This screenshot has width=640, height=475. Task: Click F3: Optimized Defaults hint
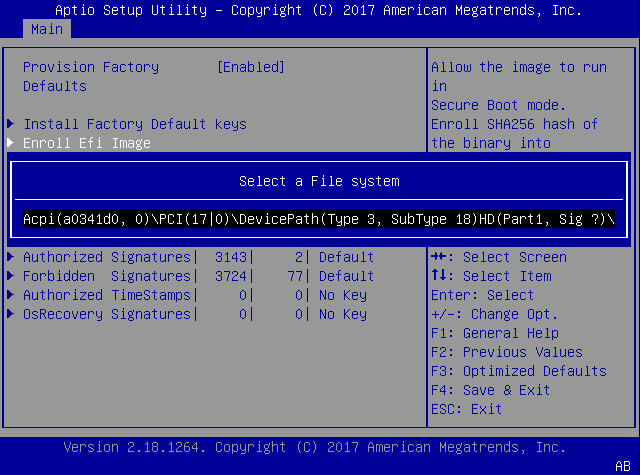click(x=519, y=371)
